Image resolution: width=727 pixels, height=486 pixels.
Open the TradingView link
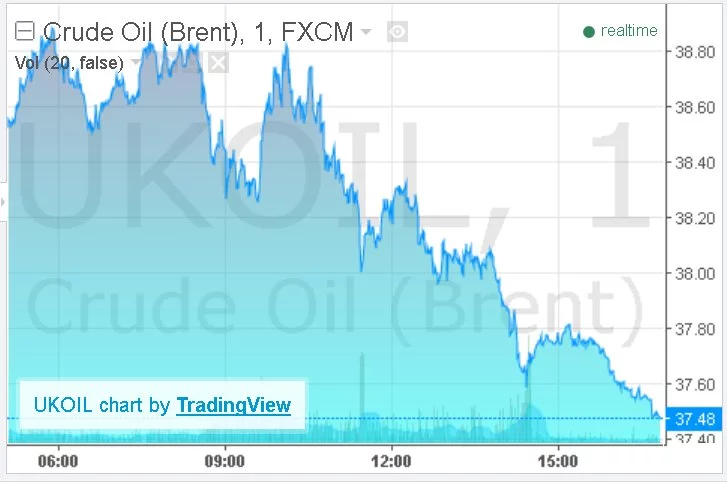tap(233, 405)
